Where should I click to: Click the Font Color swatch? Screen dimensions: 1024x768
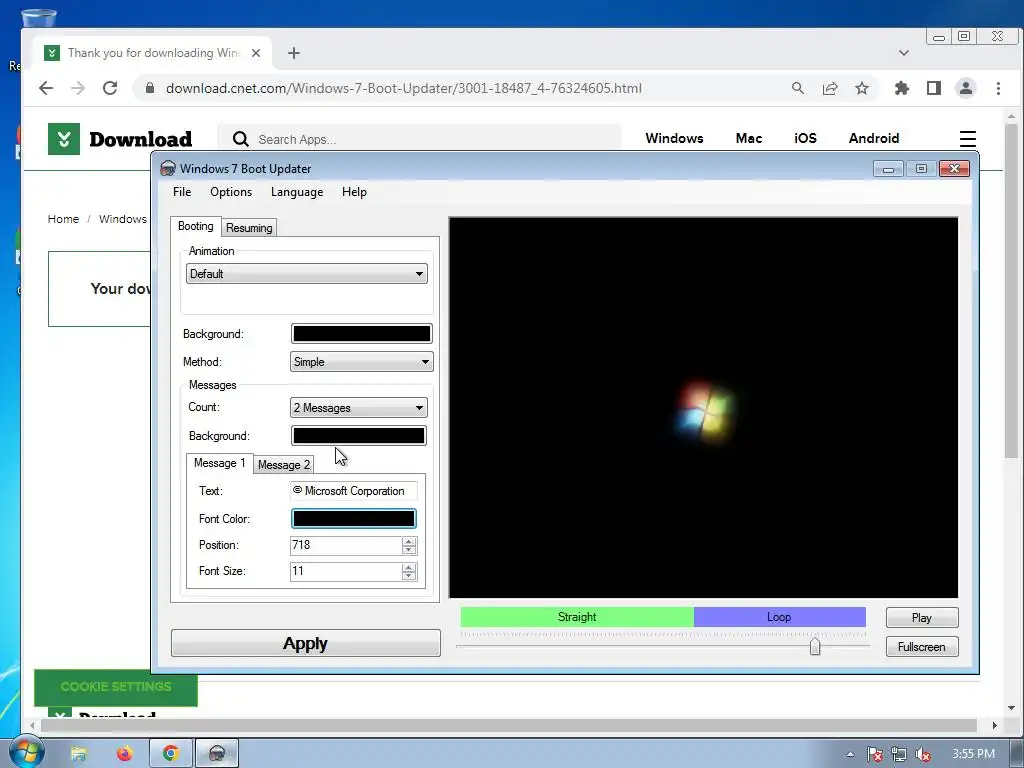(x=353, y=519)
